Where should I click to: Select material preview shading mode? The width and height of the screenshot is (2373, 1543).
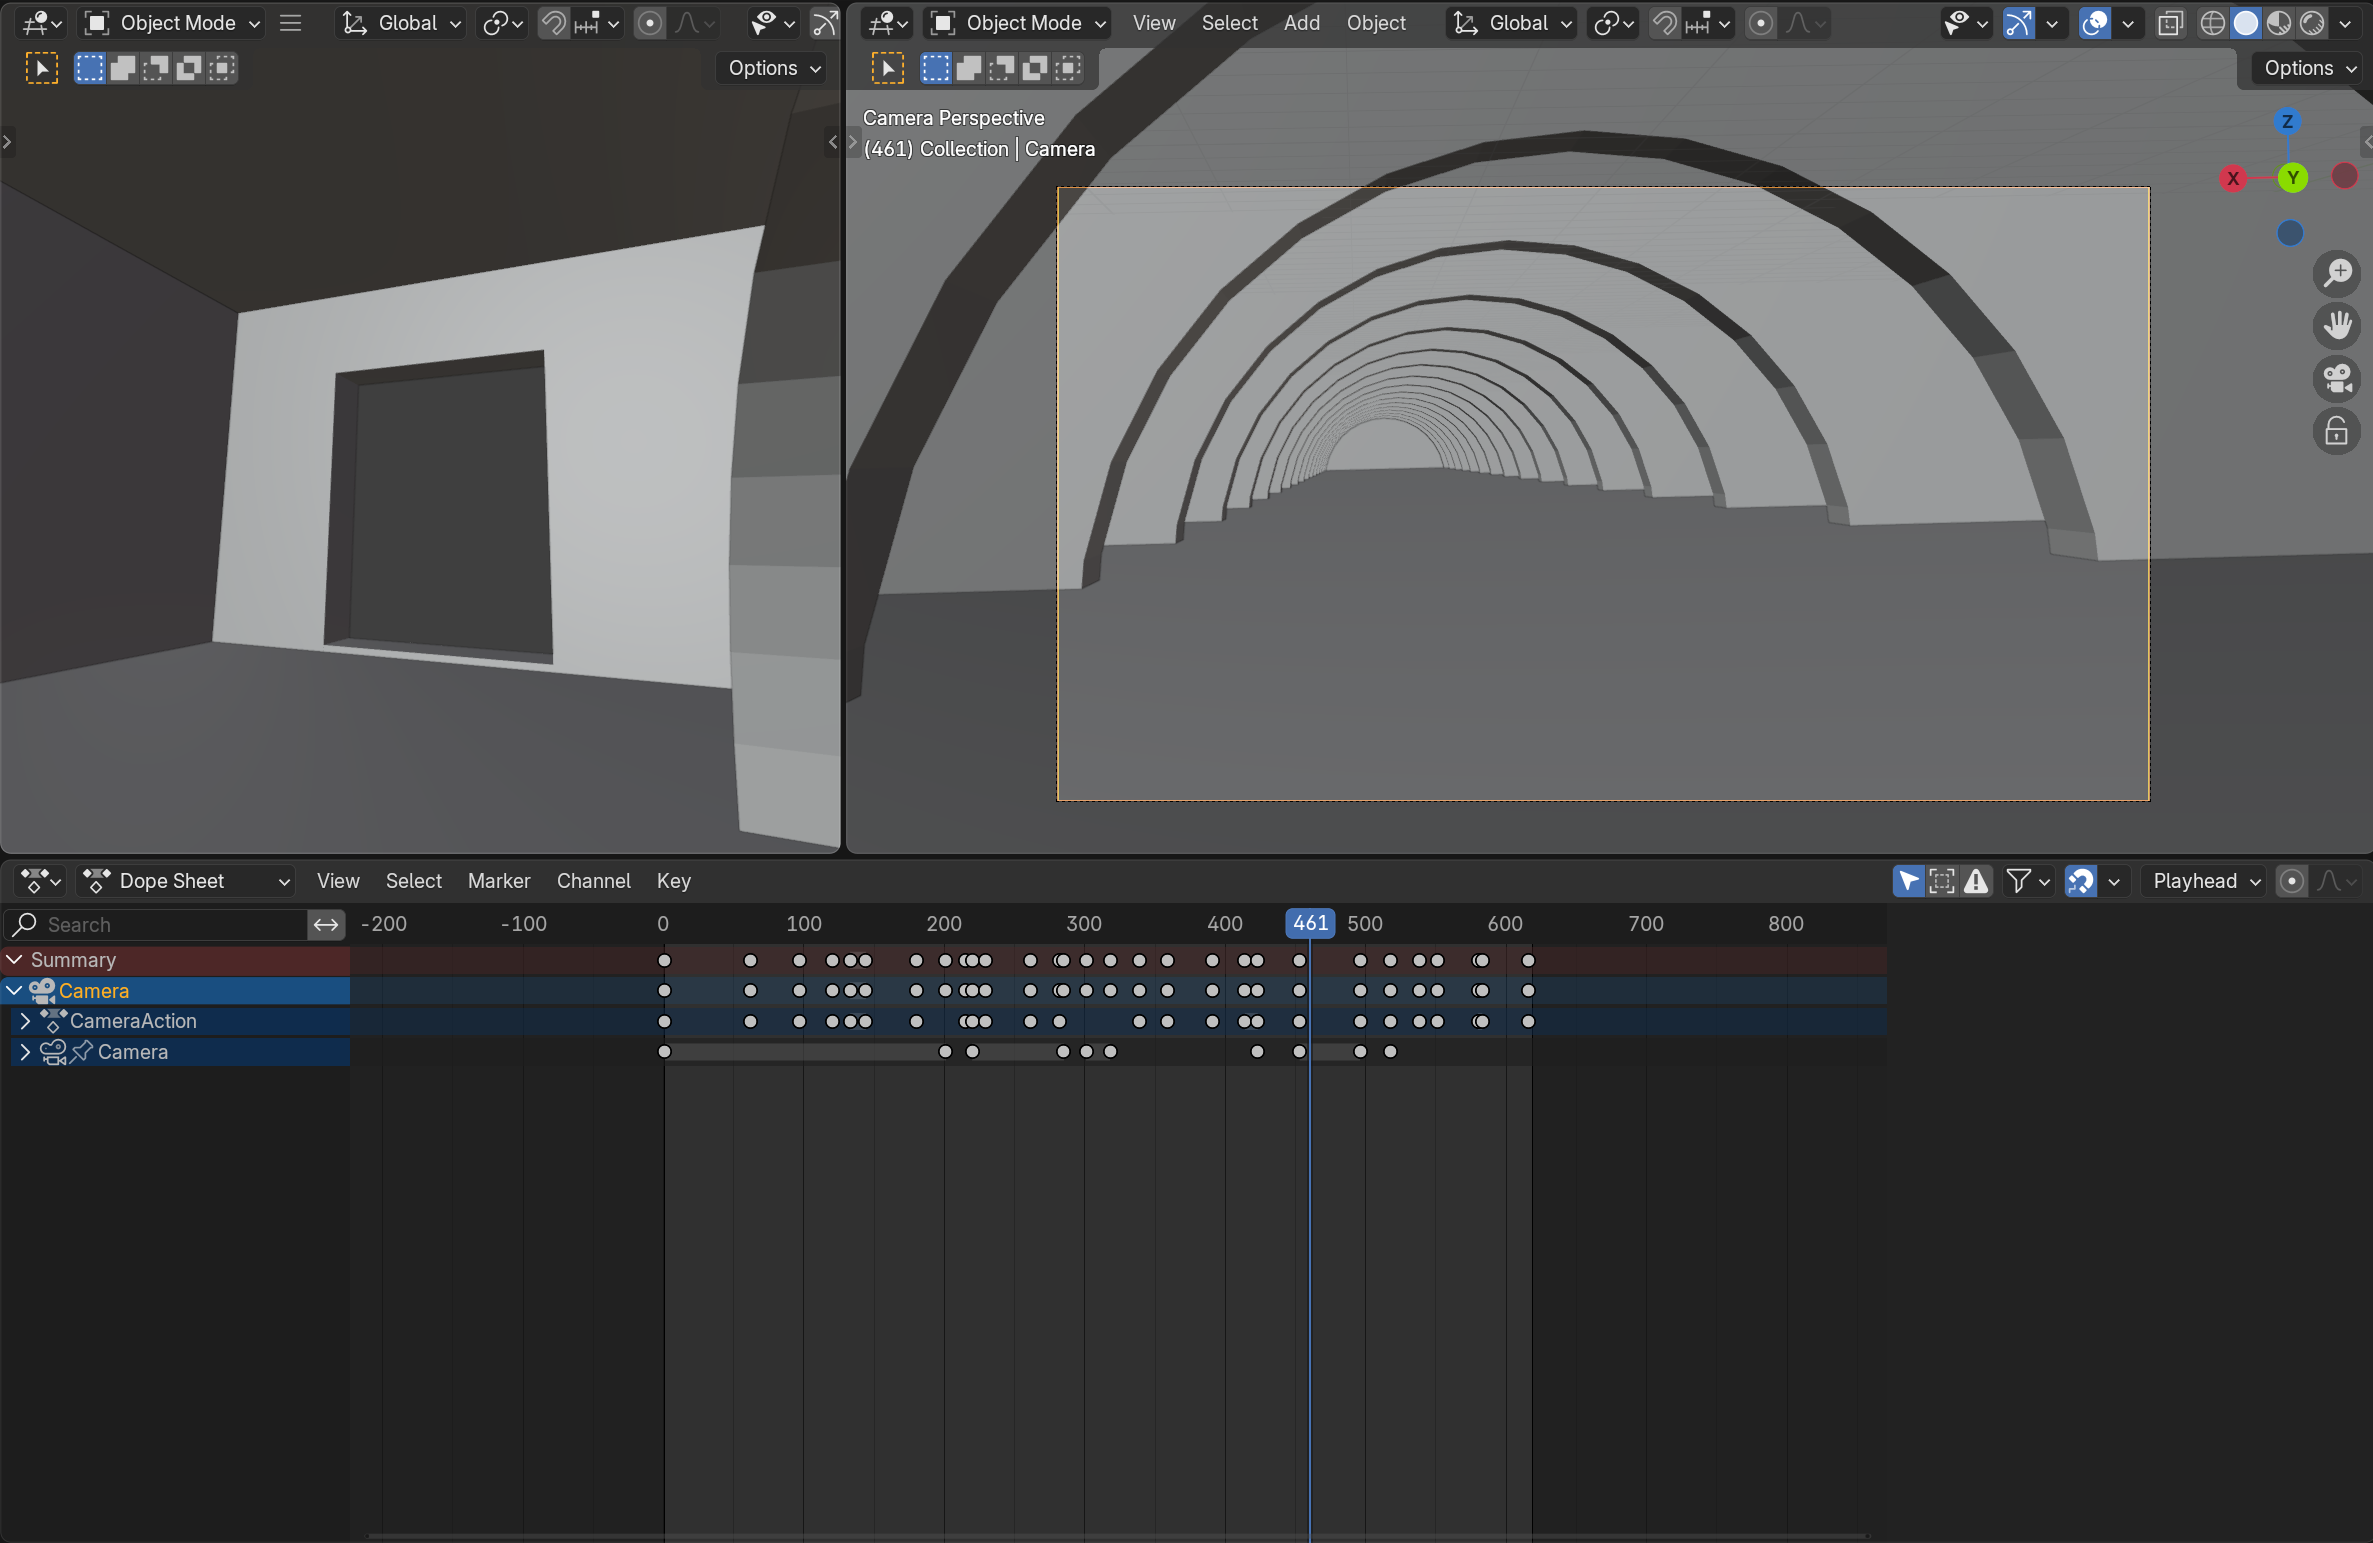(2279, 23)
